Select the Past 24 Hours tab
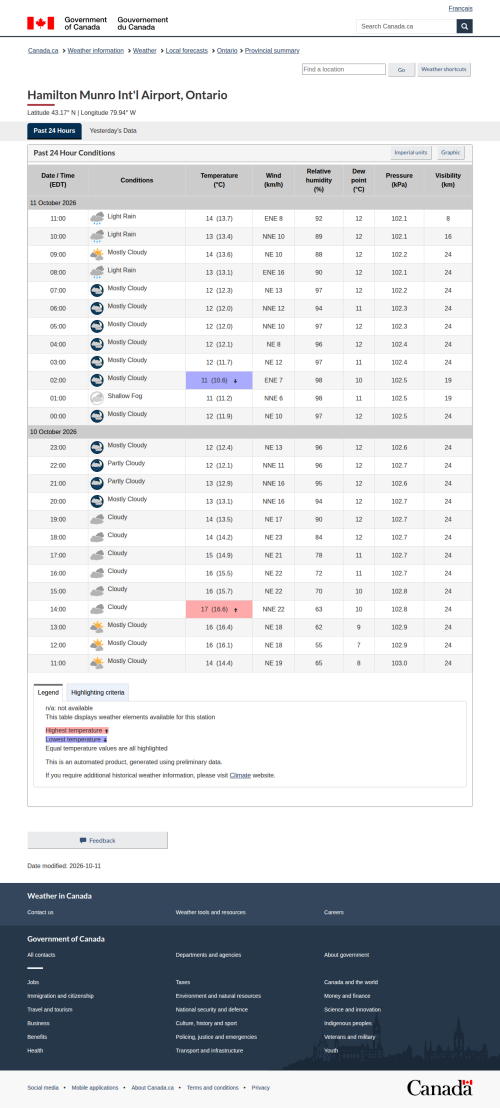The width and height of the screenshot is (500, 1108). tap(54, 131)
